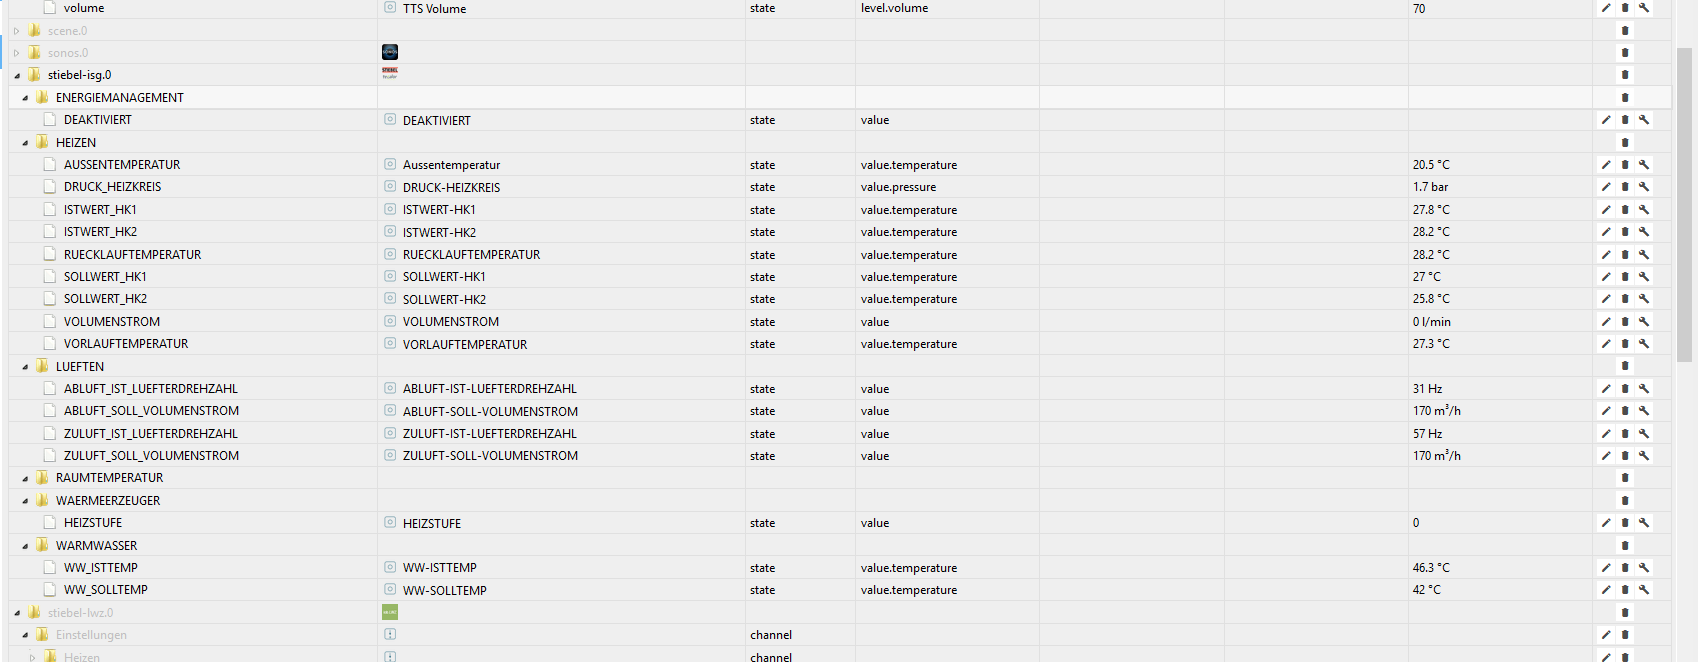
Task: Collapse the stiebel-isg.0 tree node
Action: pyautogui.click(x=17, y=76)
